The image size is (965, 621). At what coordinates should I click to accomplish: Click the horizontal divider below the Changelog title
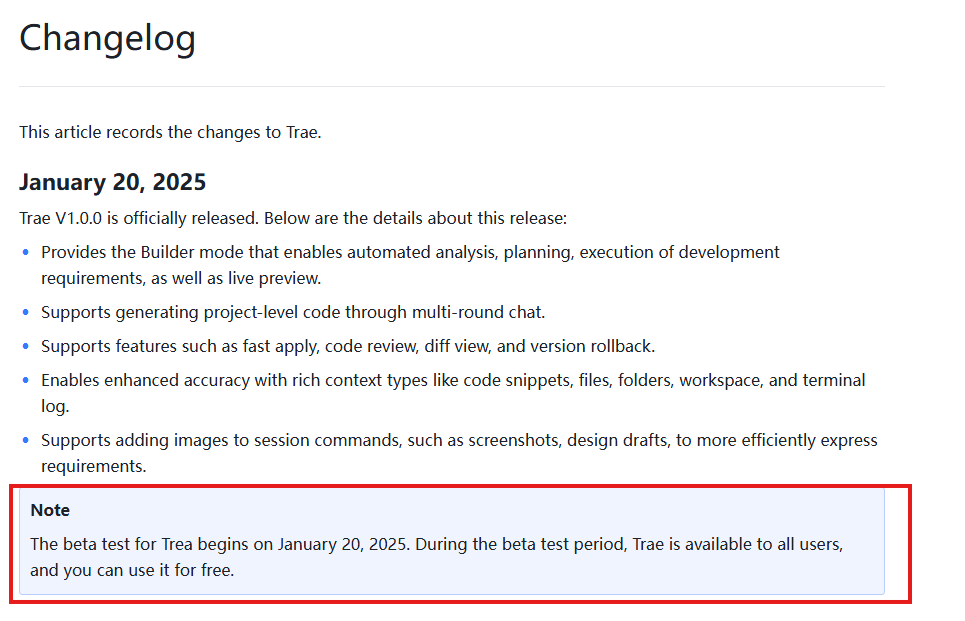pos(452,86)
